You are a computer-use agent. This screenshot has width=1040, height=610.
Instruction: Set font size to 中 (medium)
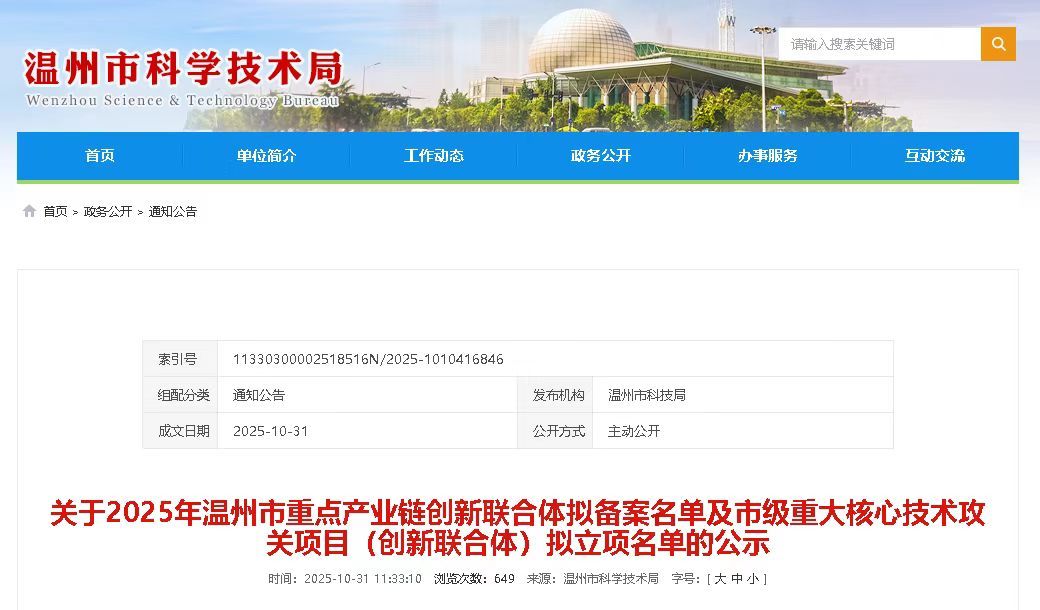point(737,579)
